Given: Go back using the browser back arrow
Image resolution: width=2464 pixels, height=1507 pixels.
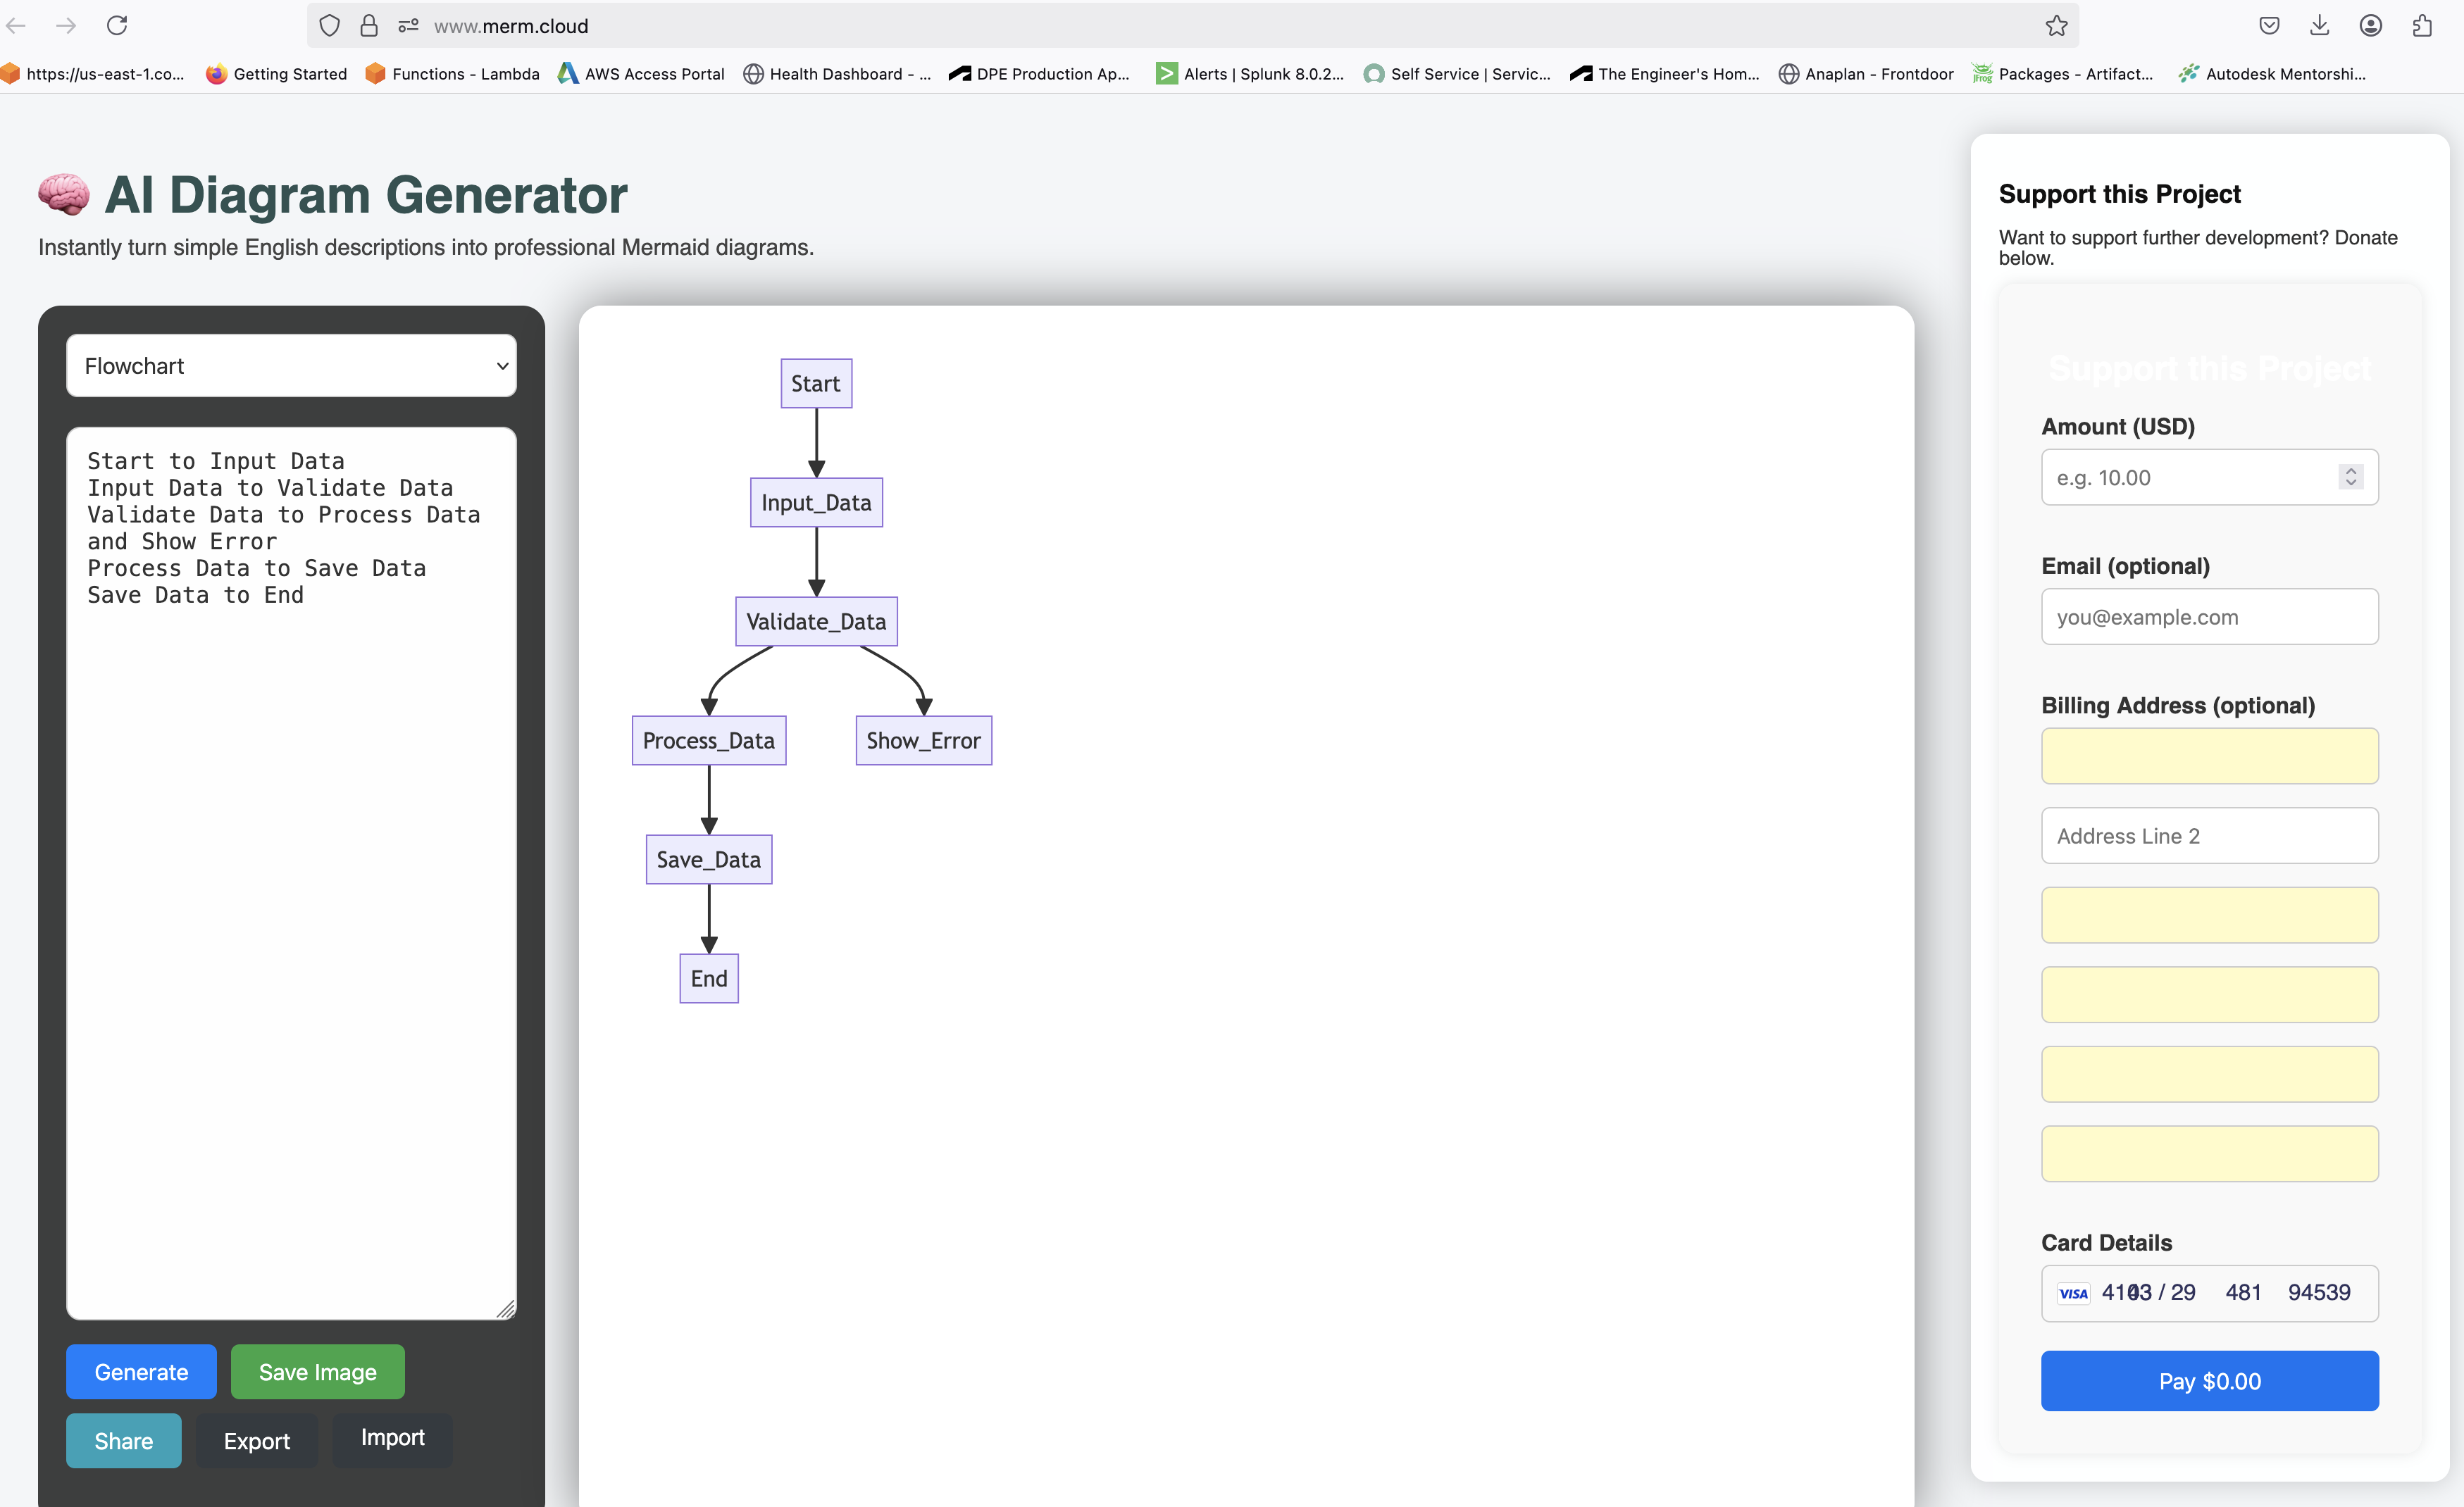Looking at the screenshot, I should [x=16, y=25].
